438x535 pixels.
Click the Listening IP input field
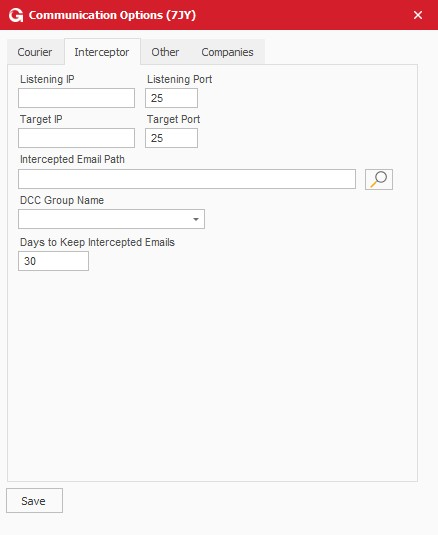[76, 98]
